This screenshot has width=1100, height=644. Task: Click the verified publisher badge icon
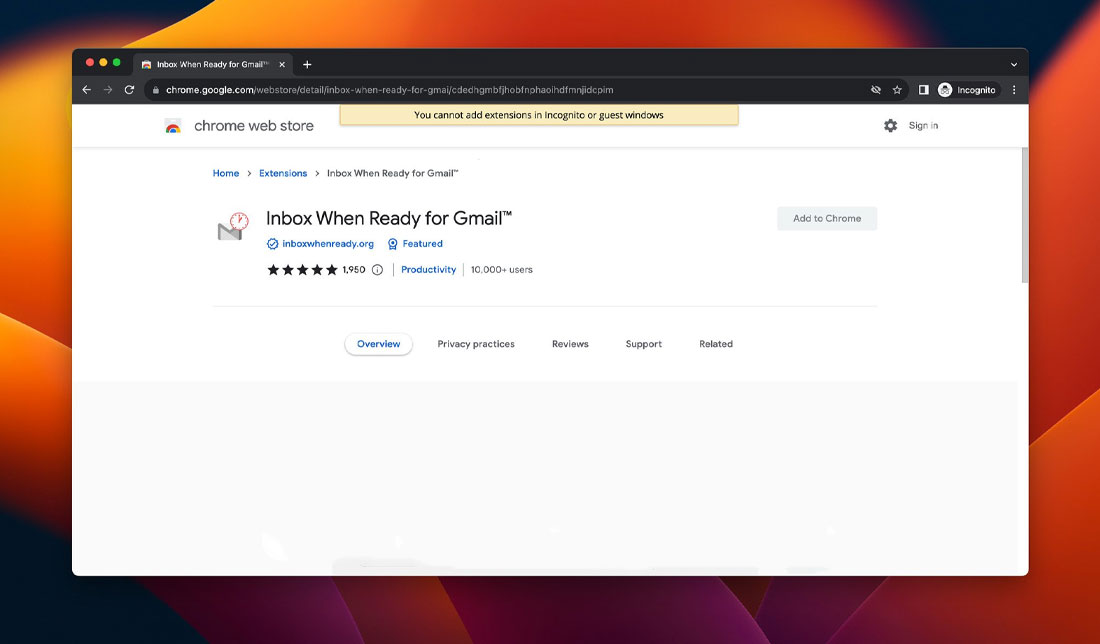pos(271,243)
